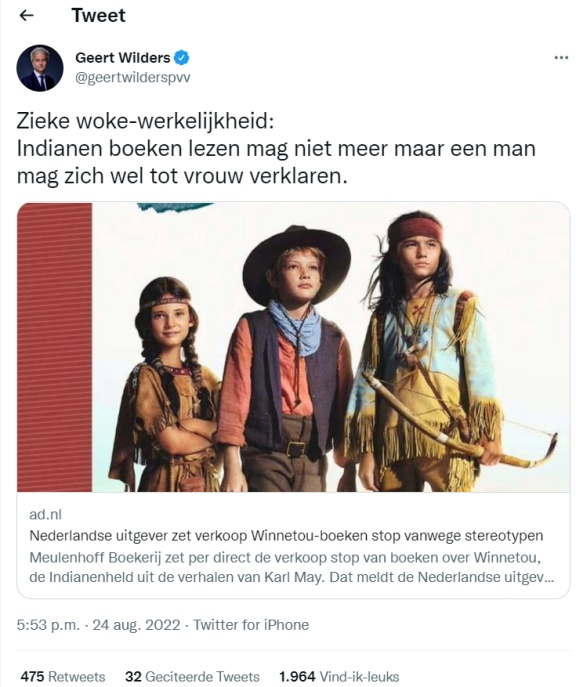576x687 pixels.
Task: Open the ad.nl source link
Action: point(46,514)
